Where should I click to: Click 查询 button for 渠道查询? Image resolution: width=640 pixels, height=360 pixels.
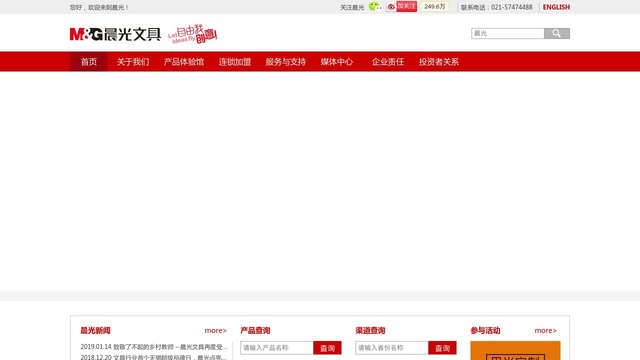(442, 348)
